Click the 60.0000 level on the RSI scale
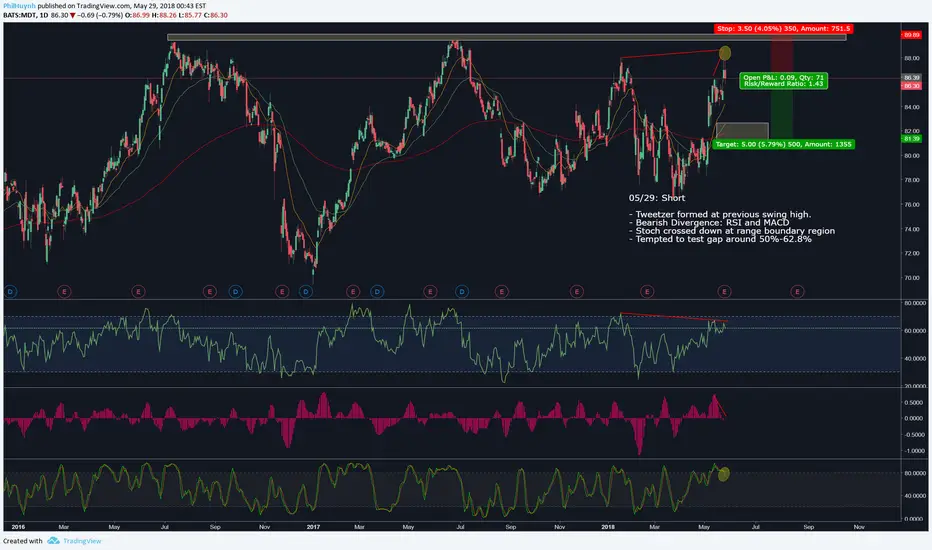 (x=915, y=331)
